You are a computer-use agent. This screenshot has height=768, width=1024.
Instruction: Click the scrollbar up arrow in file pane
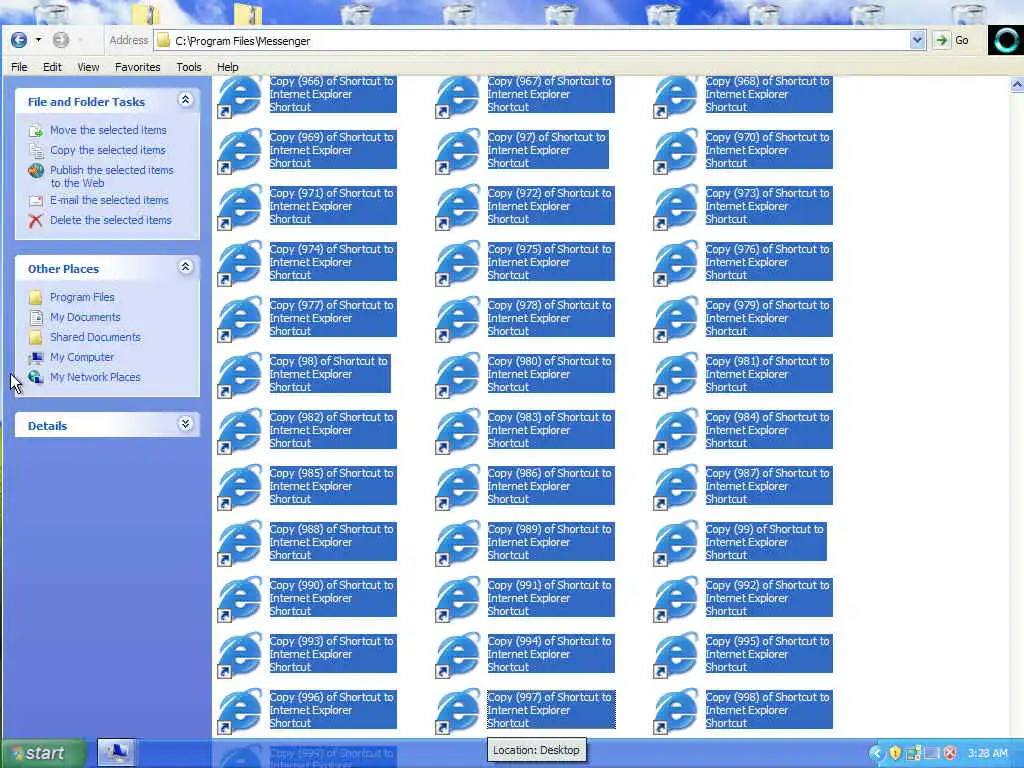(x=1017, y=85)
